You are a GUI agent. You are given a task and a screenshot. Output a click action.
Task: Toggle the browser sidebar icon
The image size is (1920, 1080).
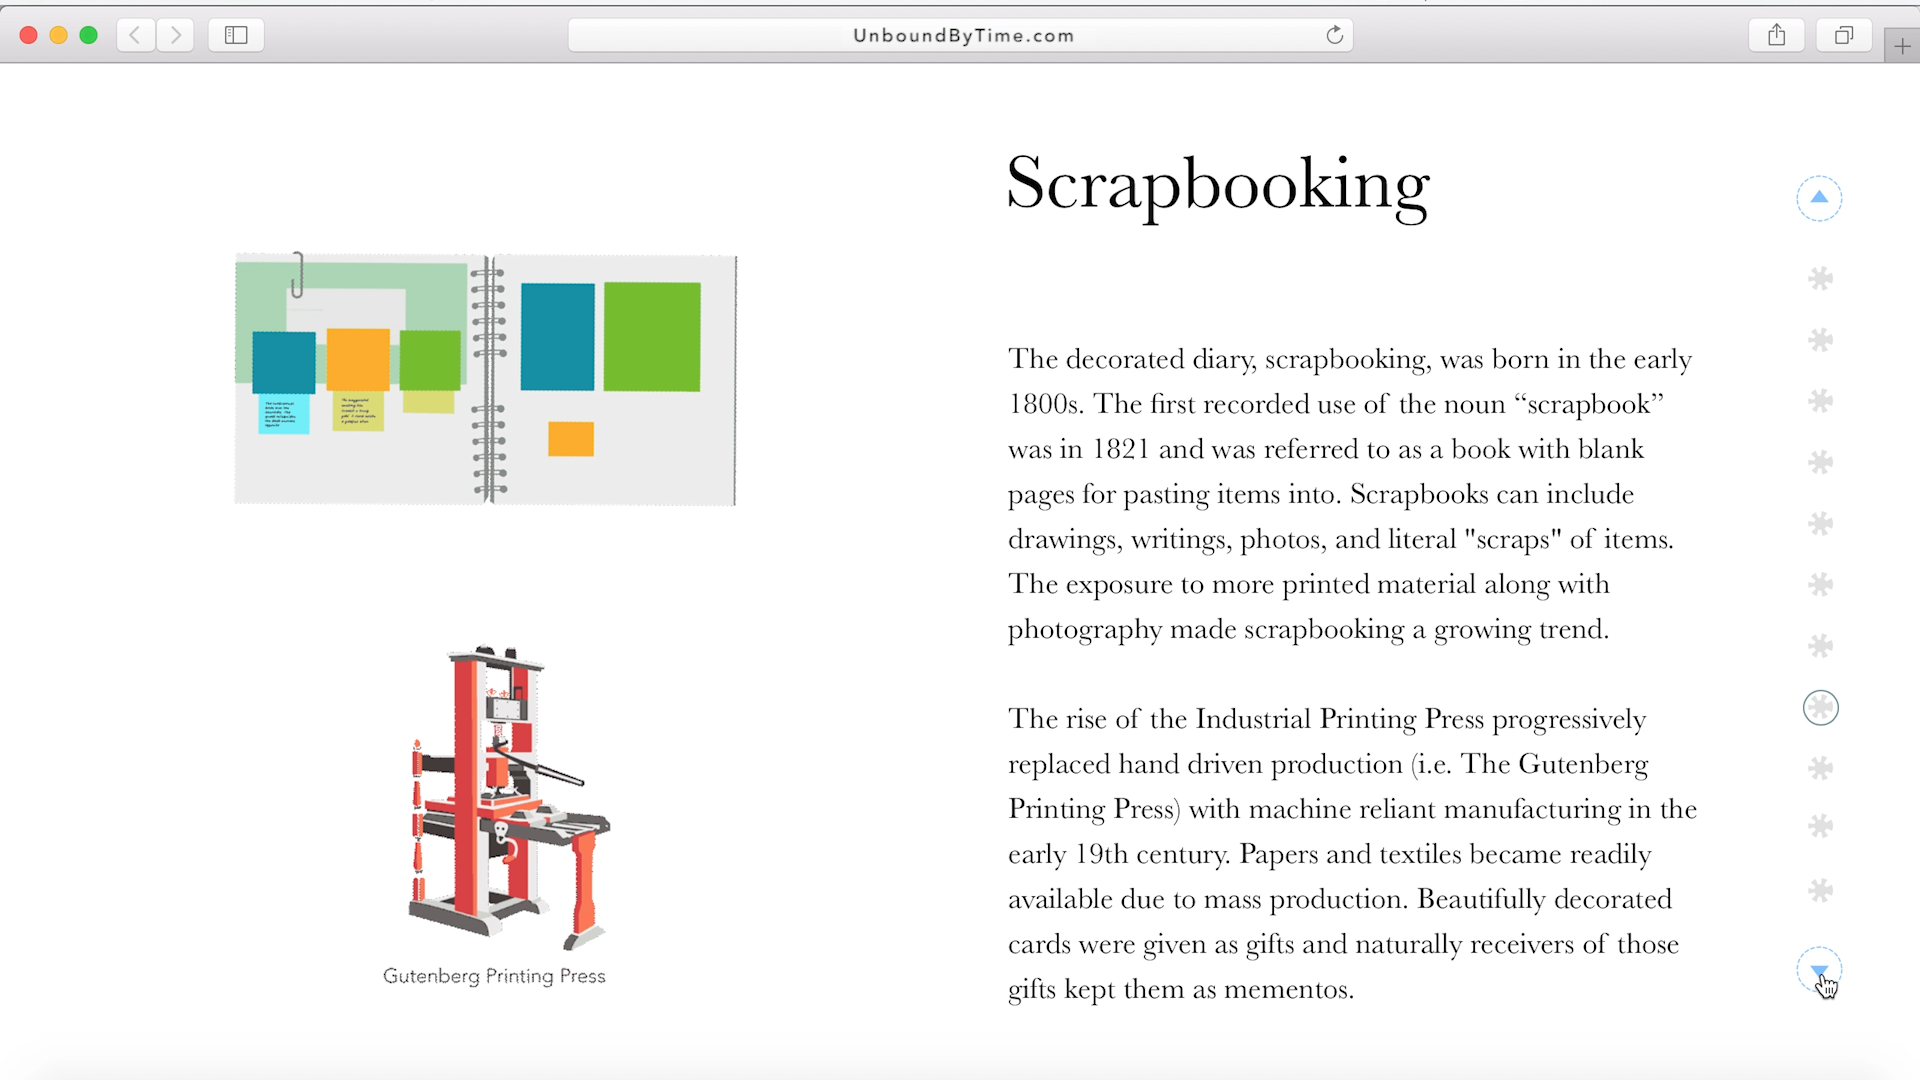pos(236,36)
